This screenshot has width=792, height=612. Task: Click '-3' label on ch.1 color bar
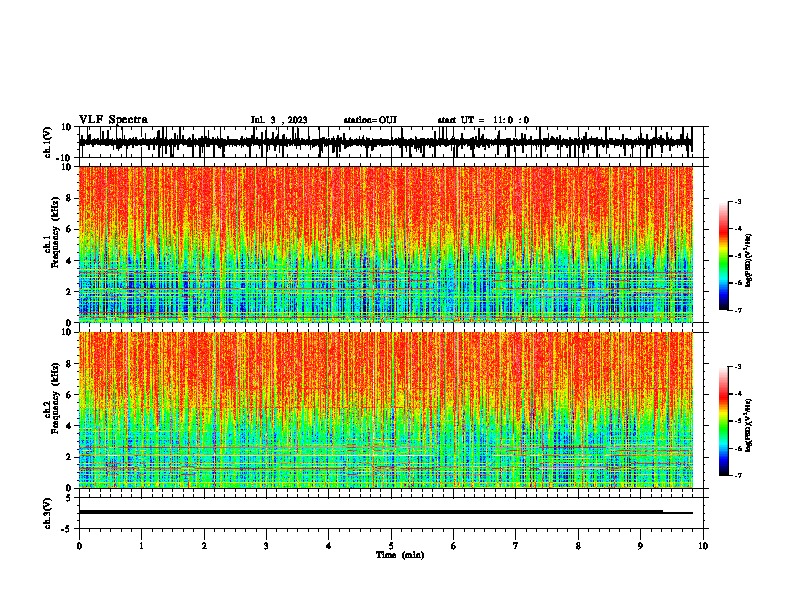[738, 201]
